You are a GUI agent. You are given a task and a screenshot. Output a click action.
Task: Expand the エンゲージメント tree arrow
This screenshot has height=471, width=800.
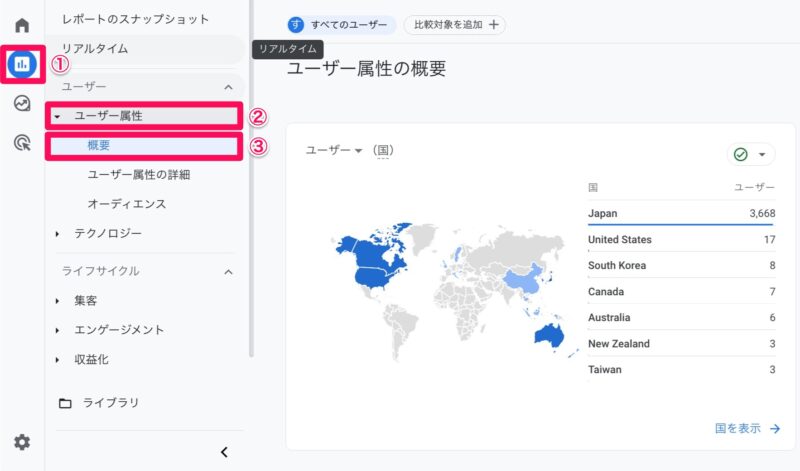(57, 331)
